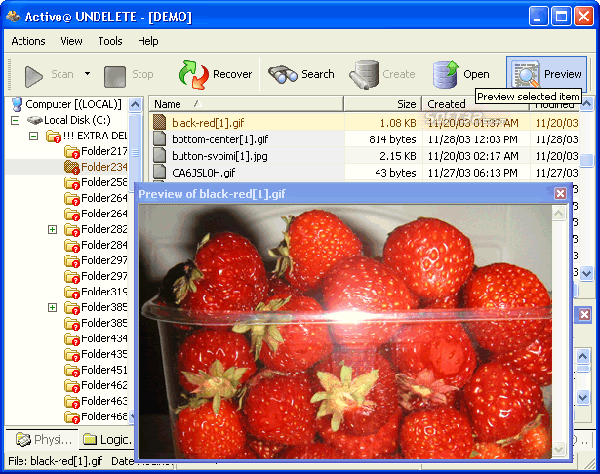
Task: Close the lower right side panel
Action: (584, 315)
